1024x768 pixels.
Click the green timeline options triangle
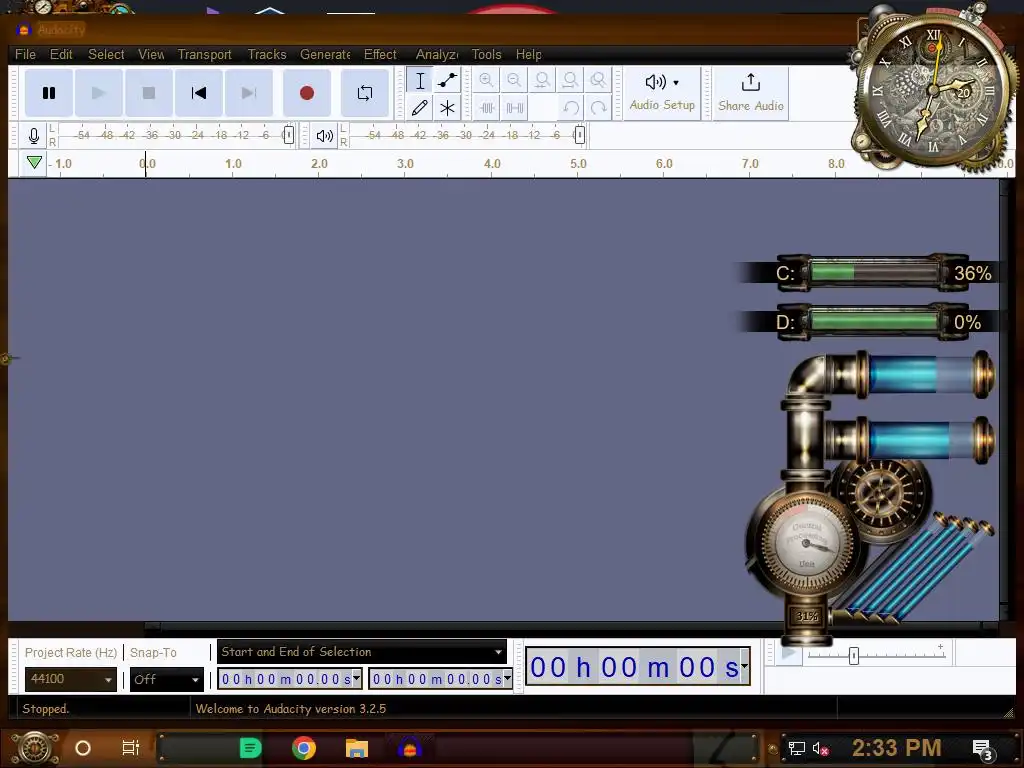pyautogui.click(x=35, y=163)
